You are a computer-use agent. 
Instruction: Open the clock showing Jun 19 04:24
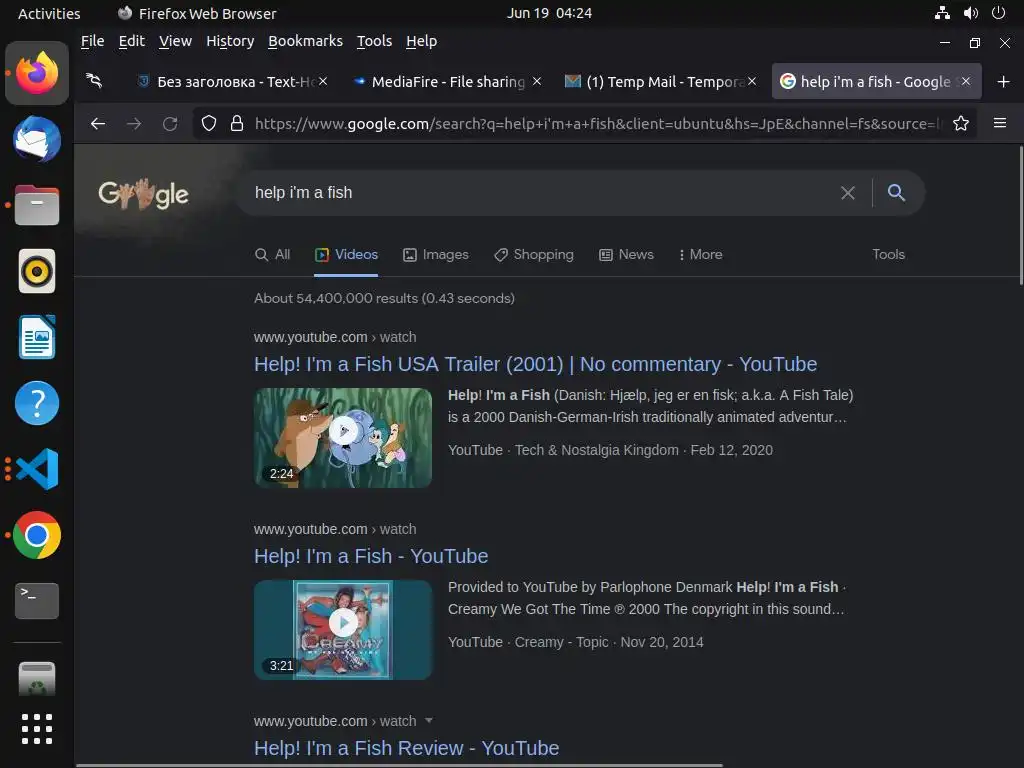click(549, 13)
